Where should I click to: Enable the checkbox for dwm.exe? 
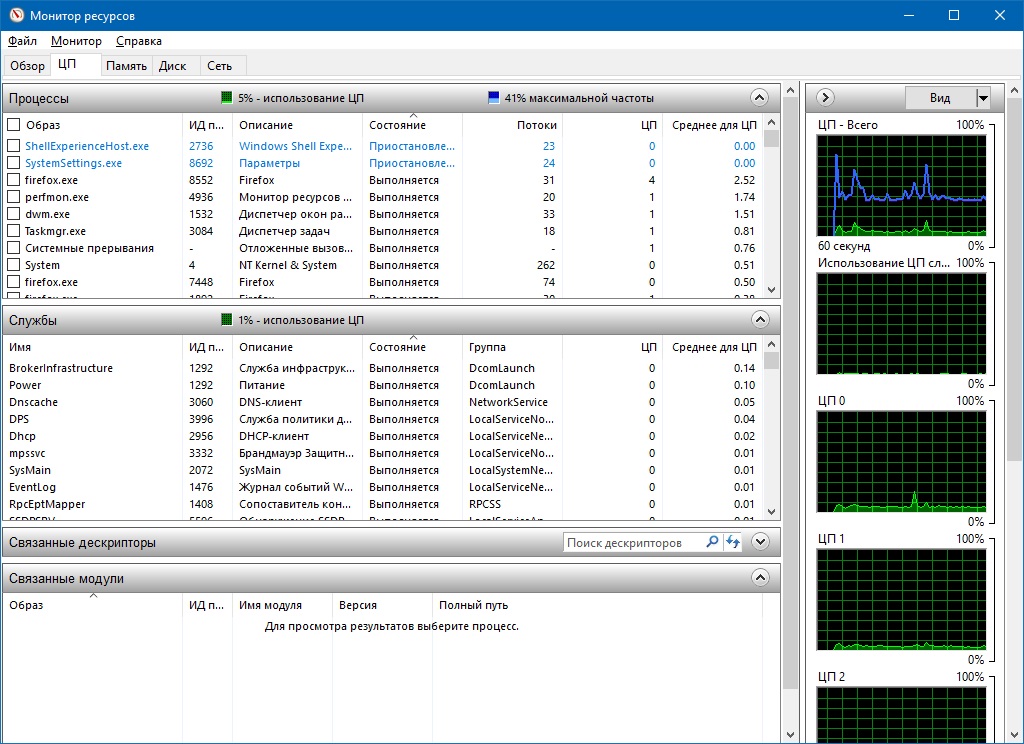14,214
